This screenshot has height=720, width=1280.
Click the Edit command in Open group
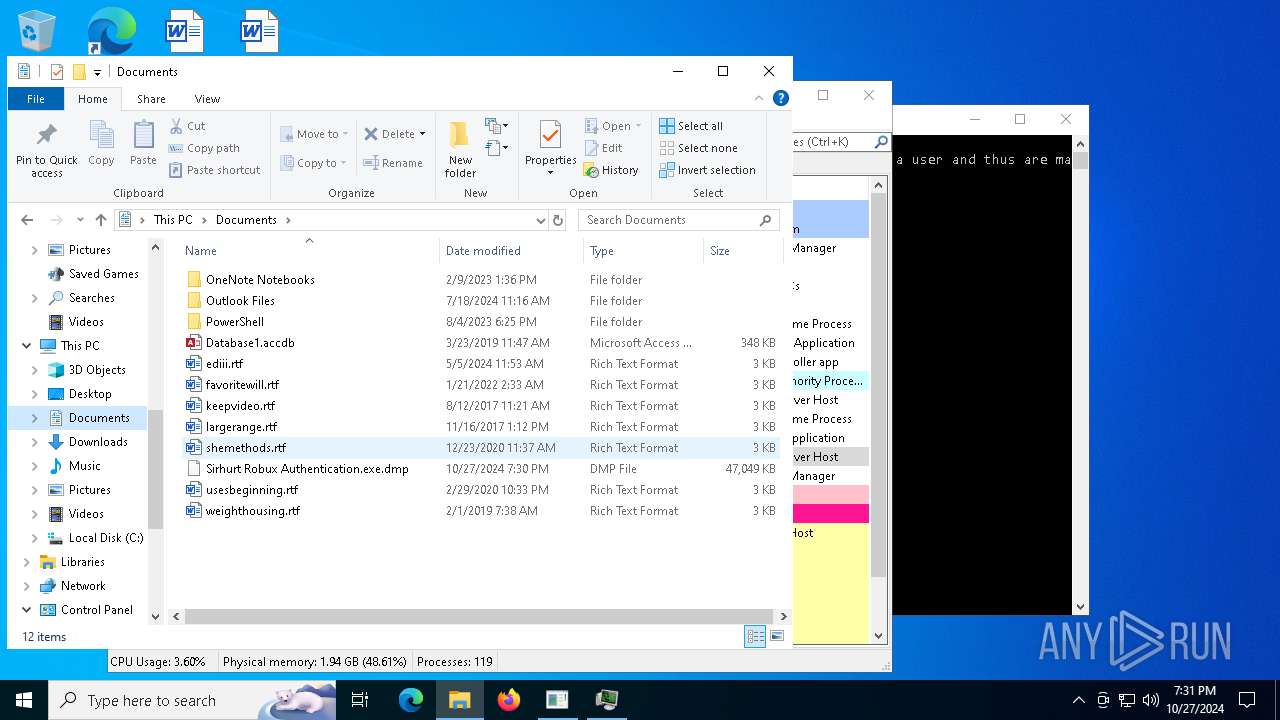tap(604, 148)
